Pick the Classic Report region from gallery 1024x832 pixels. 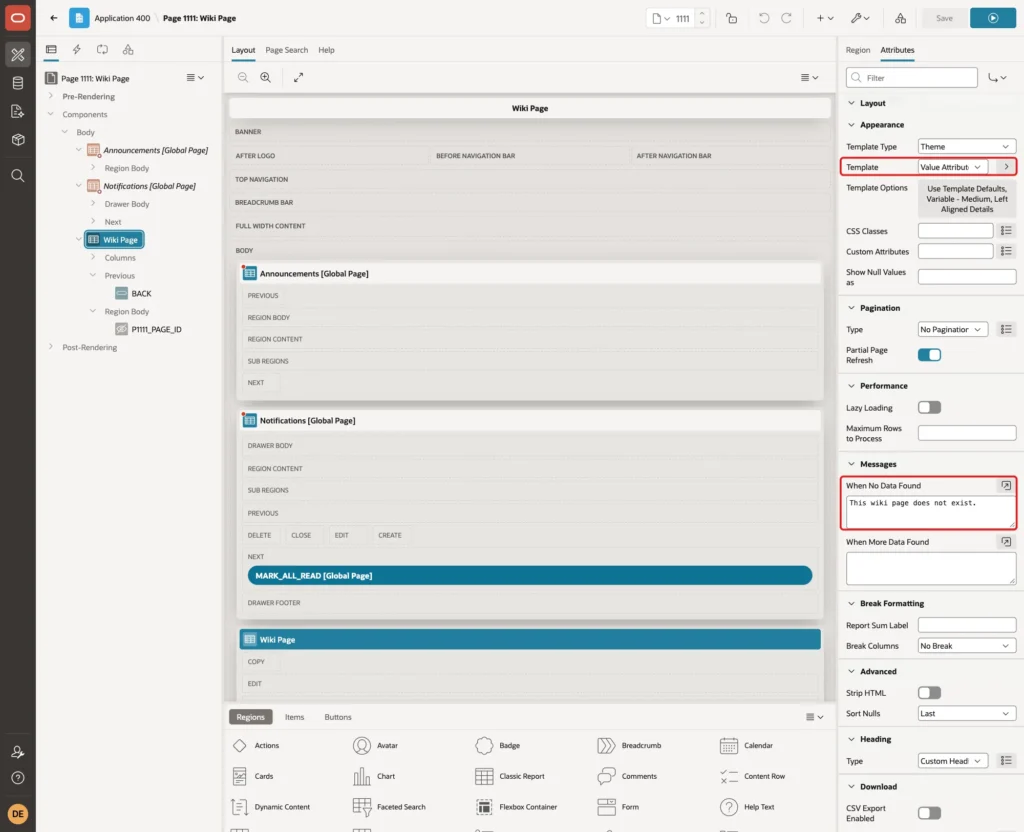(510, 776)
